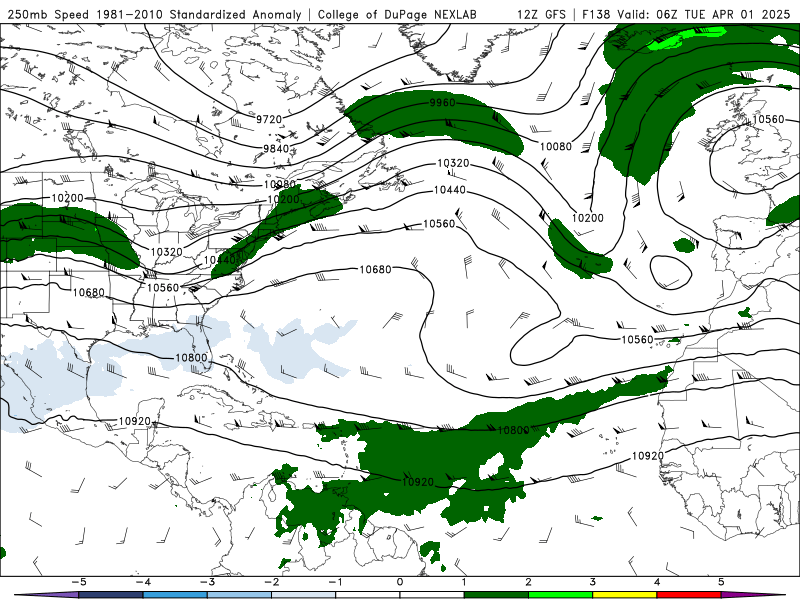Click the "9960" contour label
Viewport: 800px width, 600px height.
pyautogui.click(x=442, y=103)
